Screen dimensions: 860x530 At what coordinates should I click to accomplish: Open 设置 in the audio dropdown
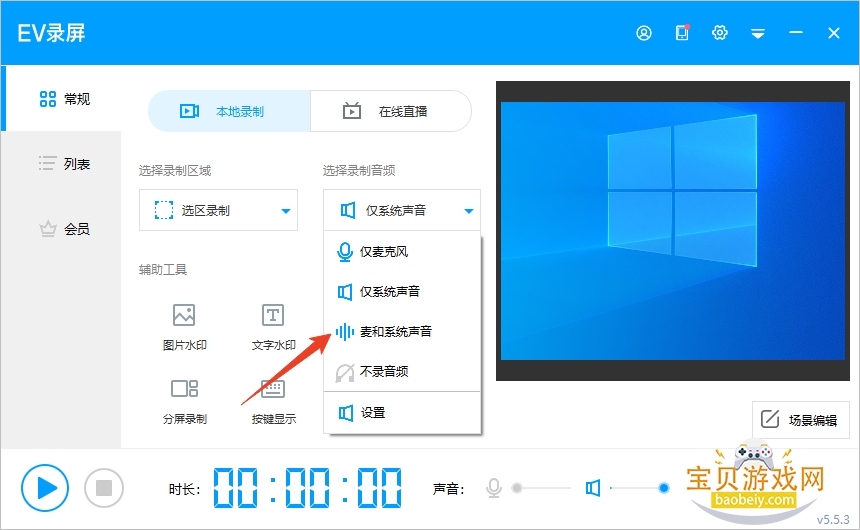[402, 413]
